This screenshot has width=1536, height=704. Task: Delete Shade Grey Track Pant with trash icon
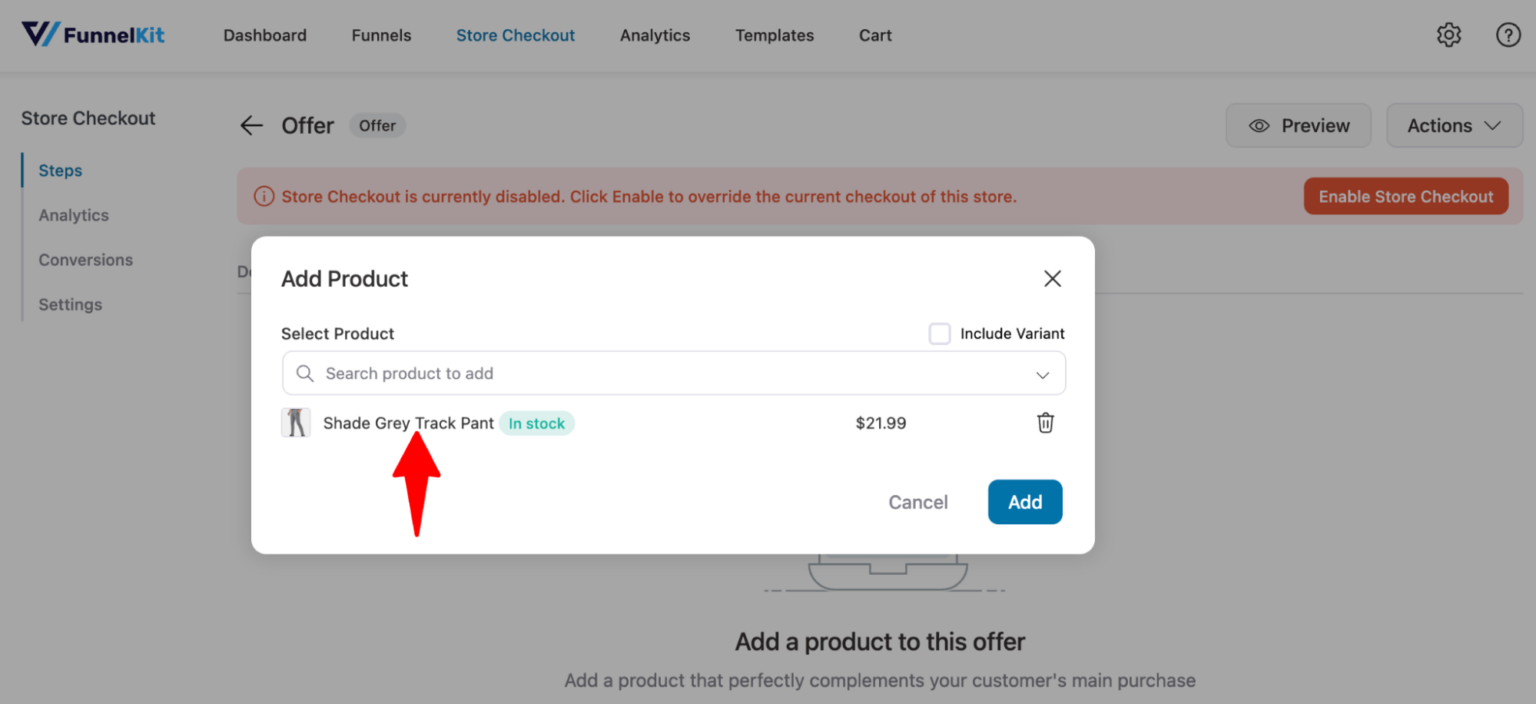coord(1045,423)
